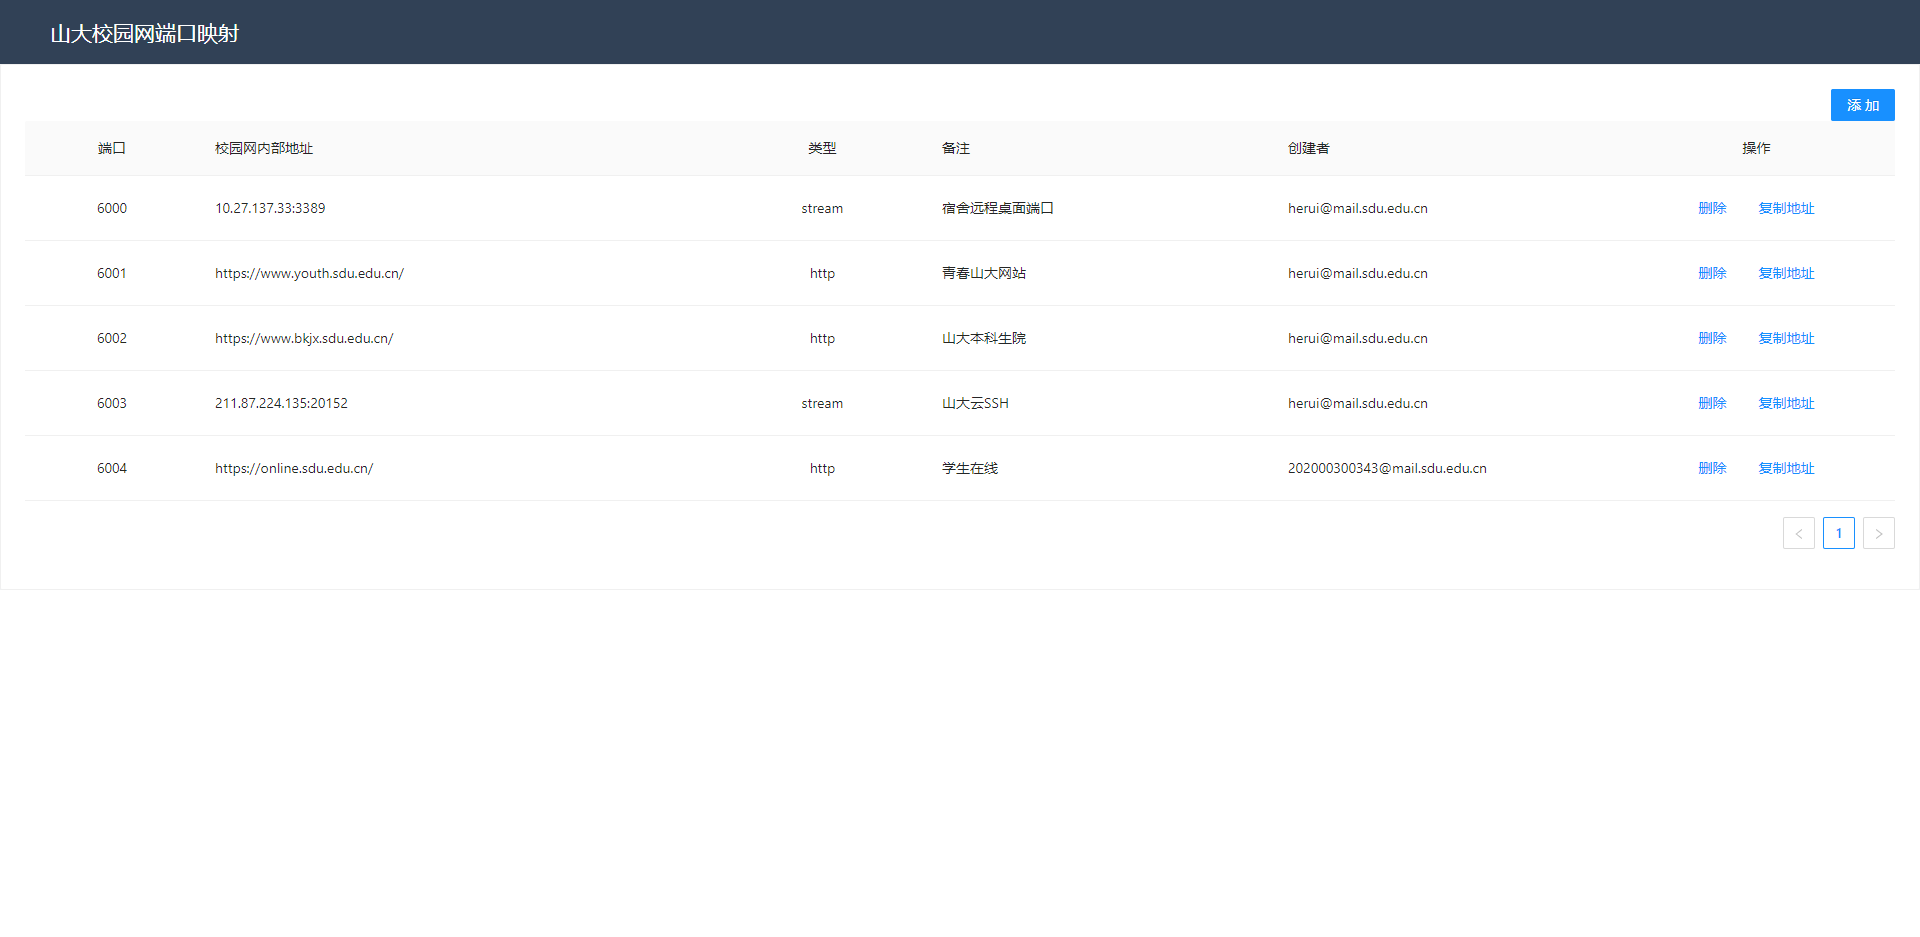This screenshot has height=937, width=1920.
Task: Click the 学生在线 remark
Action: (x=970, y=468)
